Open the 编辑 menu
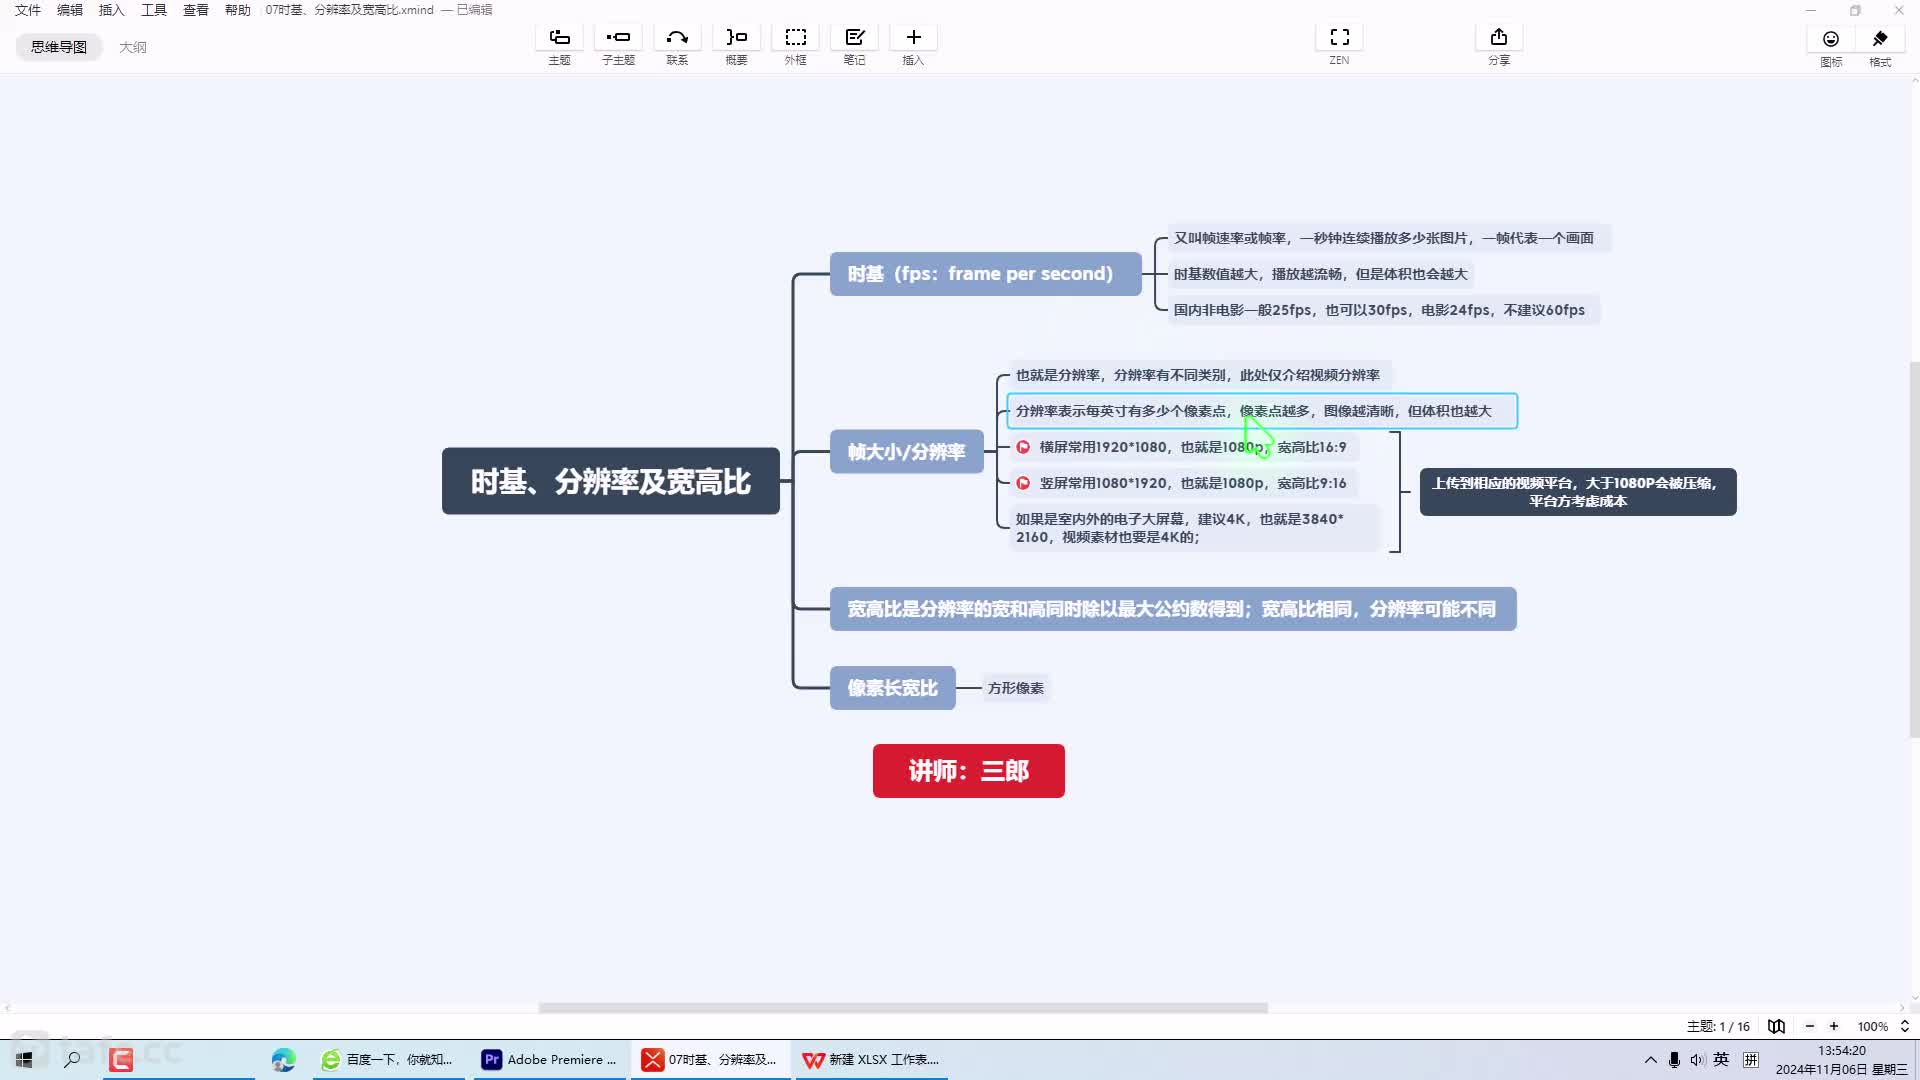This screenshot has width=1920, height=1080. (70, 10)
